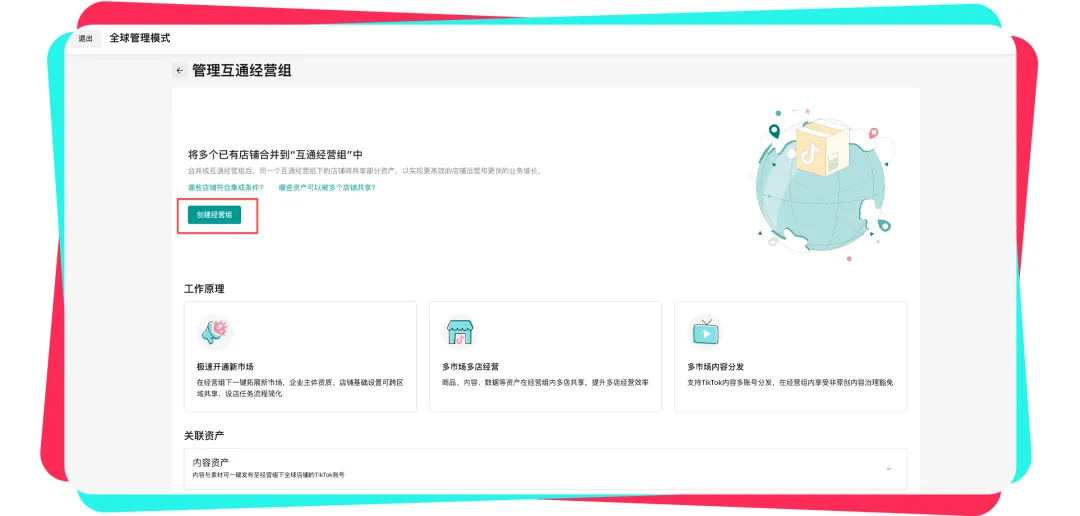Click the TV play icon for 多市场内容分发
Image resolution: width=1080 pixels, height=516 pixels.
tap(705, 331)
